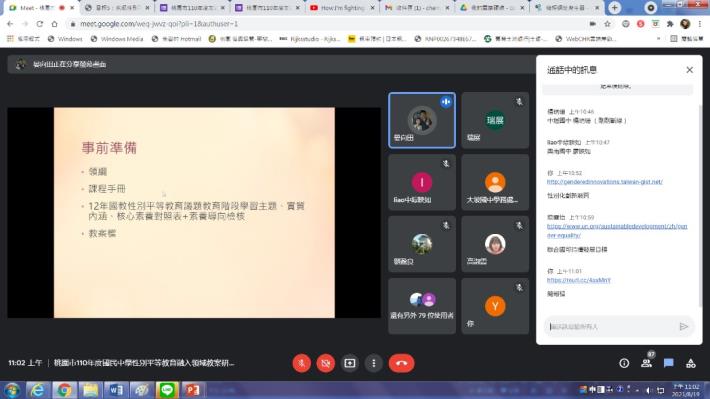
Task: Open the extensions puzzle icon
Action: pos(670,24)
